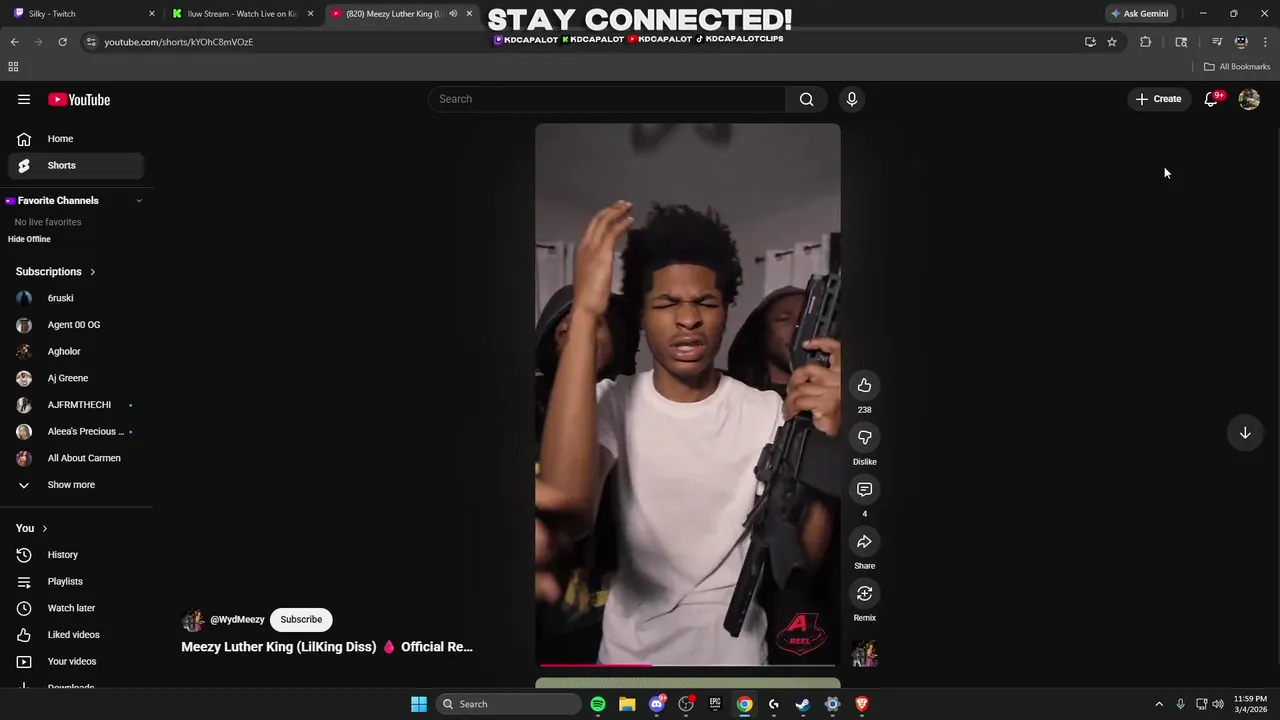Click the Windows taskbar Search box
This screenshot has width=1280, height=720.
pos(510,704)
